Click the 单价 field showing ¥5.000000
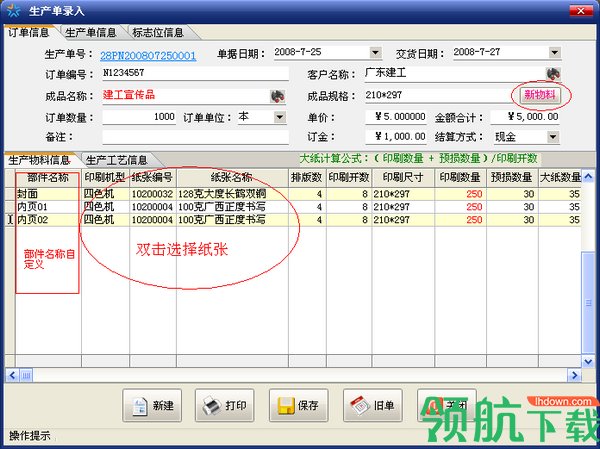600x449 pixels. 396,117
